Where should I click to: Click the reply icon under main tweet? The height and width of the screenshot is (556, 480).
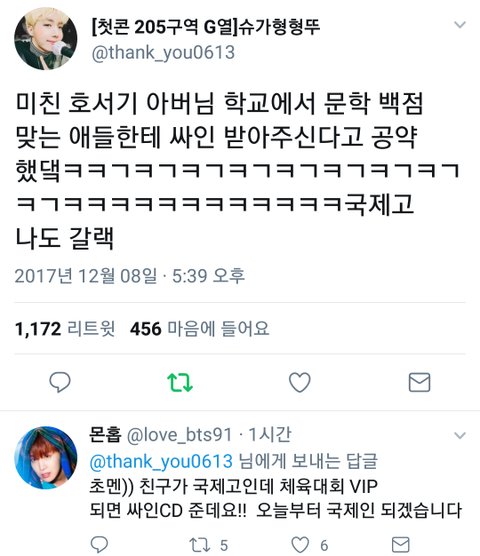point(60,382)
